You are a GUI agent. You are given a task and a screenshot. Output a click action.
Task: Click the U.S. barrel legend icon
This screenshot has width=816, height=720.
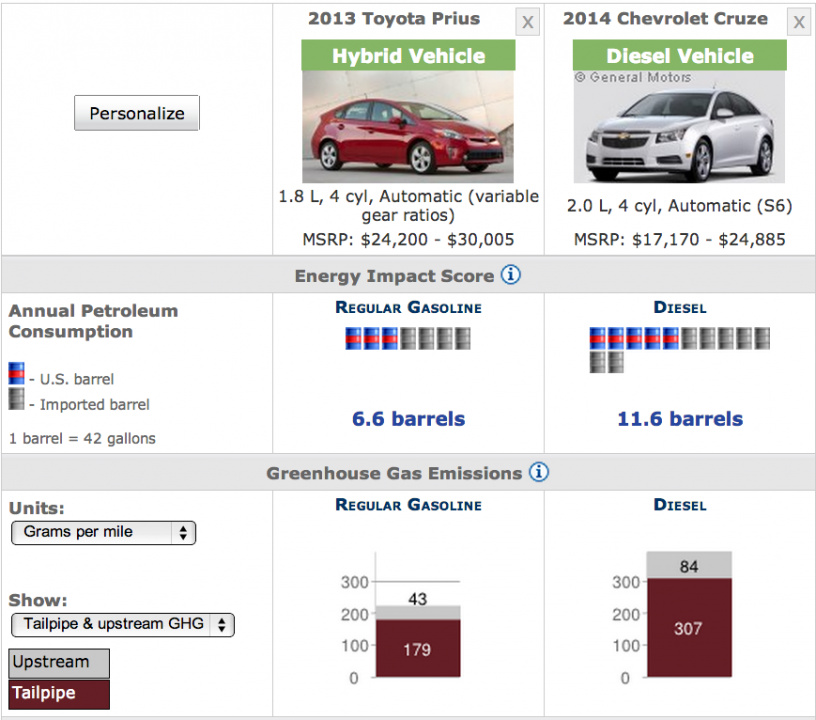pos(16,374)
